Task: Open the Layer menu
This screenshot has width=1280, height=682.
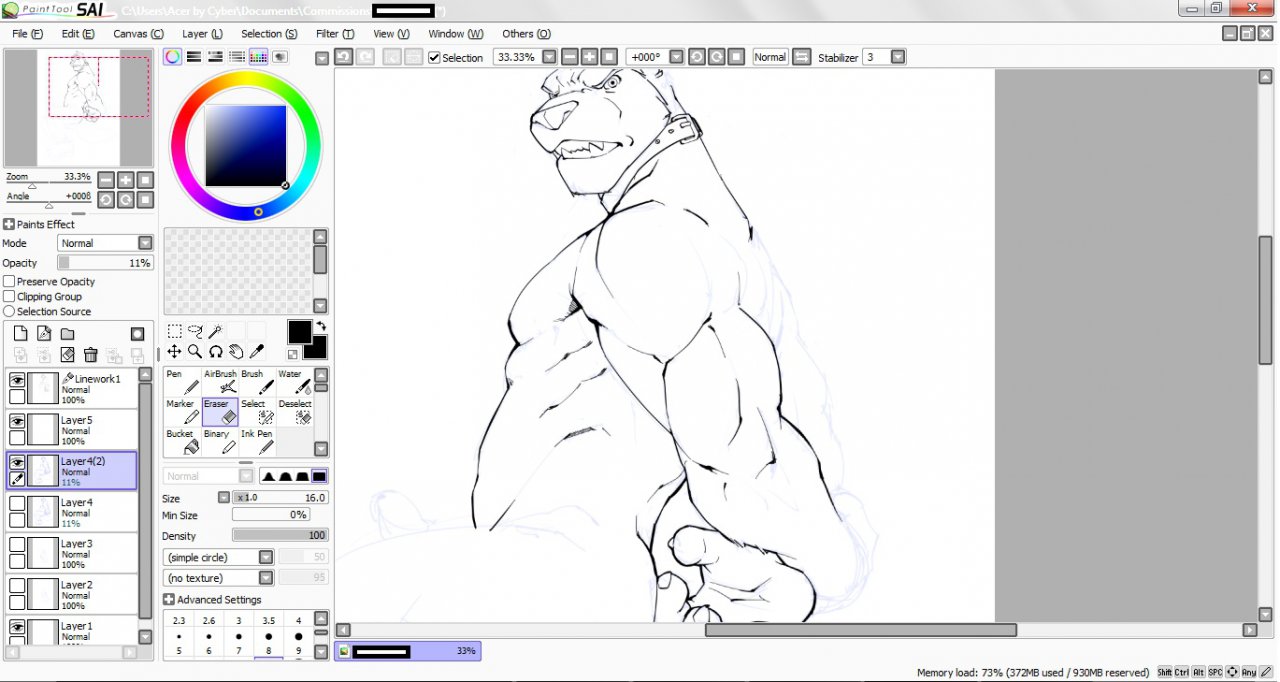Action: (202, 34)
